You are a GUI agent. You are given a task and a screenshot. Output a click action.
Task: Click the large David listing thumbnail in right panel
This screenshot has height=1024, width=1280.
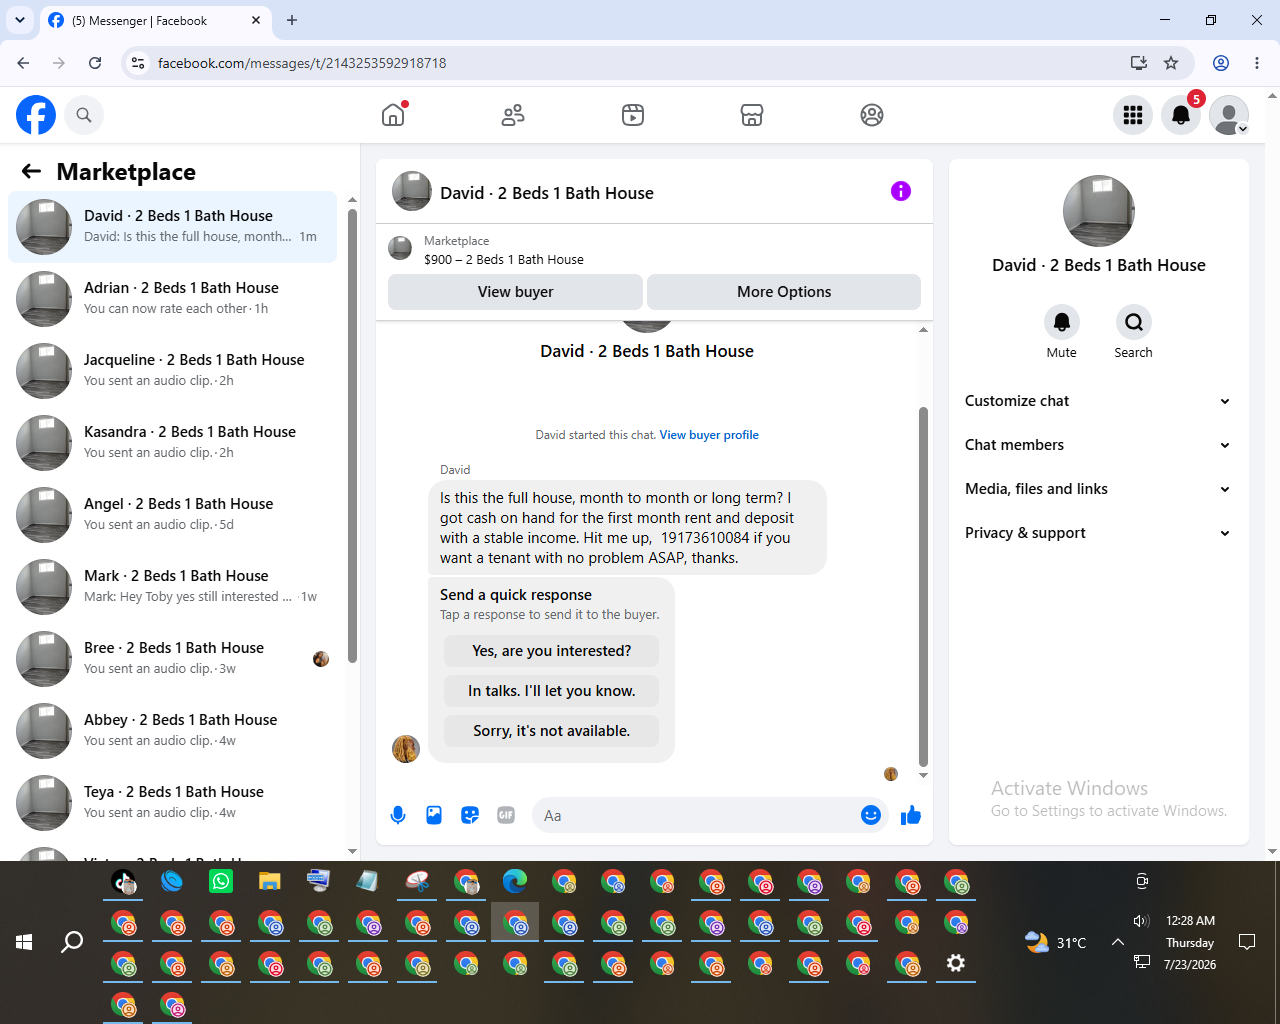coord(1099,211)
